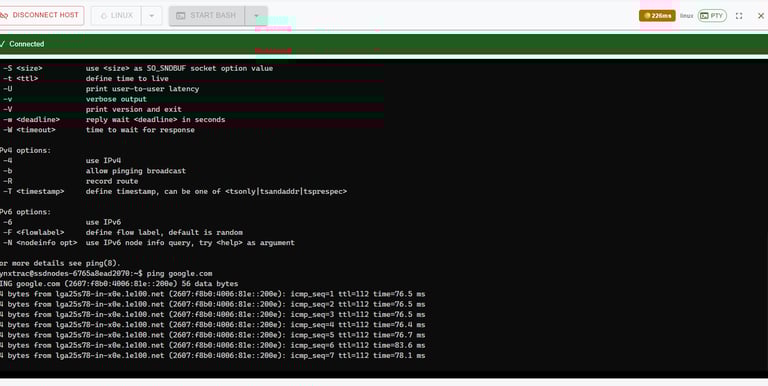Click the '-b allow pinging broadcast' line
This screenshot has width=768, height=386.
coord(94,170)
